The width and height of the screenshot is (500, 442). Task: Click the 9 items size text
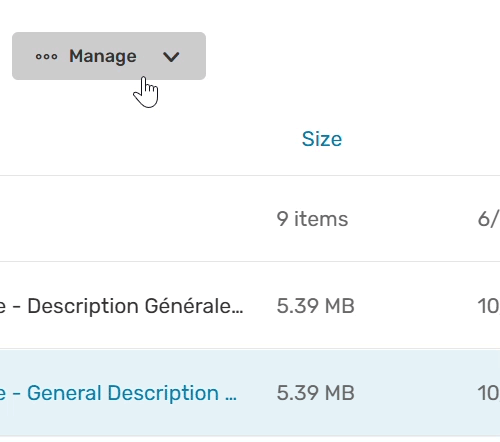pos(312,219)
